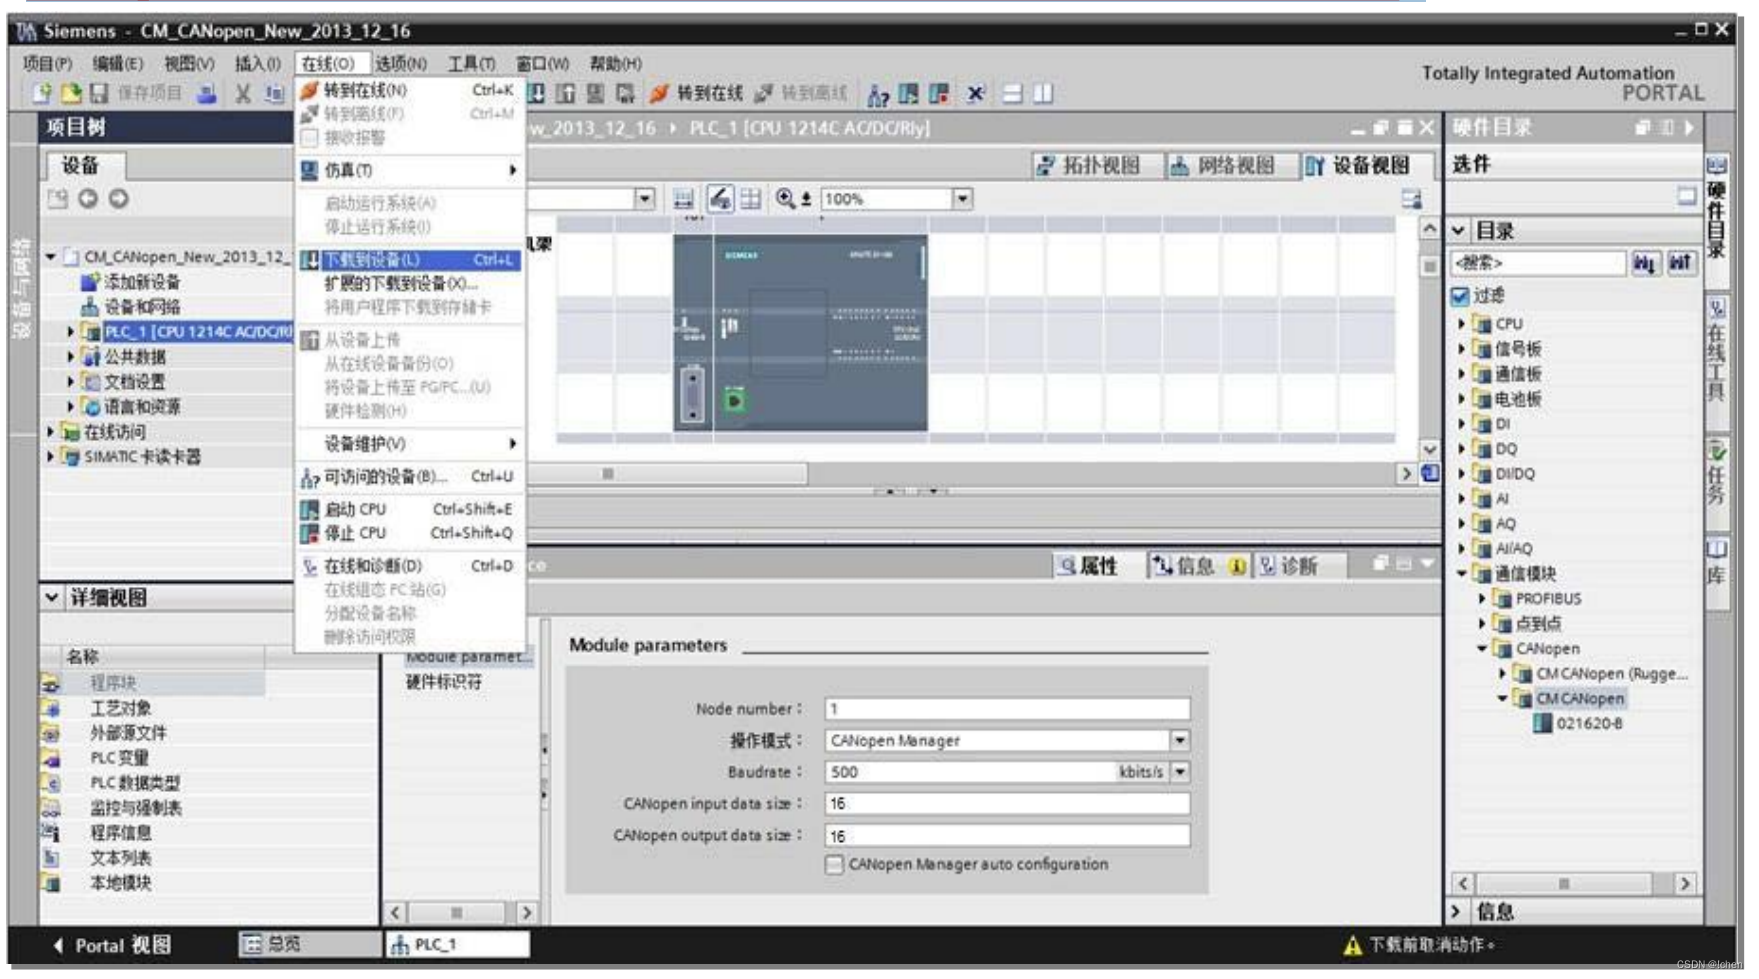Viewport: 1759px width, 979px height.
Task: Expand the 信息 section at catalog bottom
Action: point(1457,911)
